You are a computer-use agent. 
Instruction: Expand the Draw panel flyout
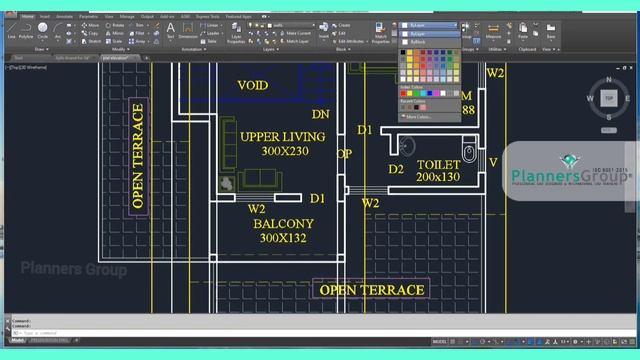(42, 49)
